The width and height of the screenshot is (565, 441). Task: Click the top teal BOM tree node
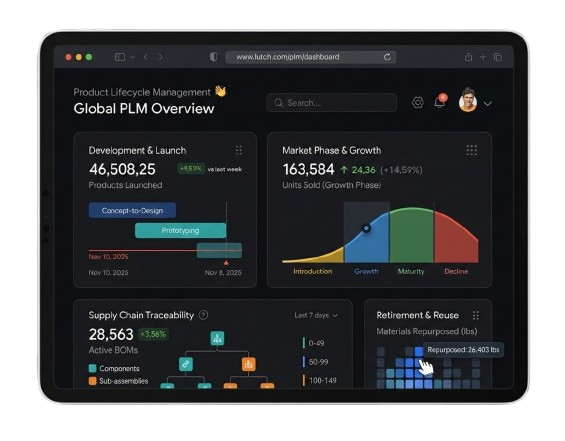pyautogui.click(x=217, y=338)
